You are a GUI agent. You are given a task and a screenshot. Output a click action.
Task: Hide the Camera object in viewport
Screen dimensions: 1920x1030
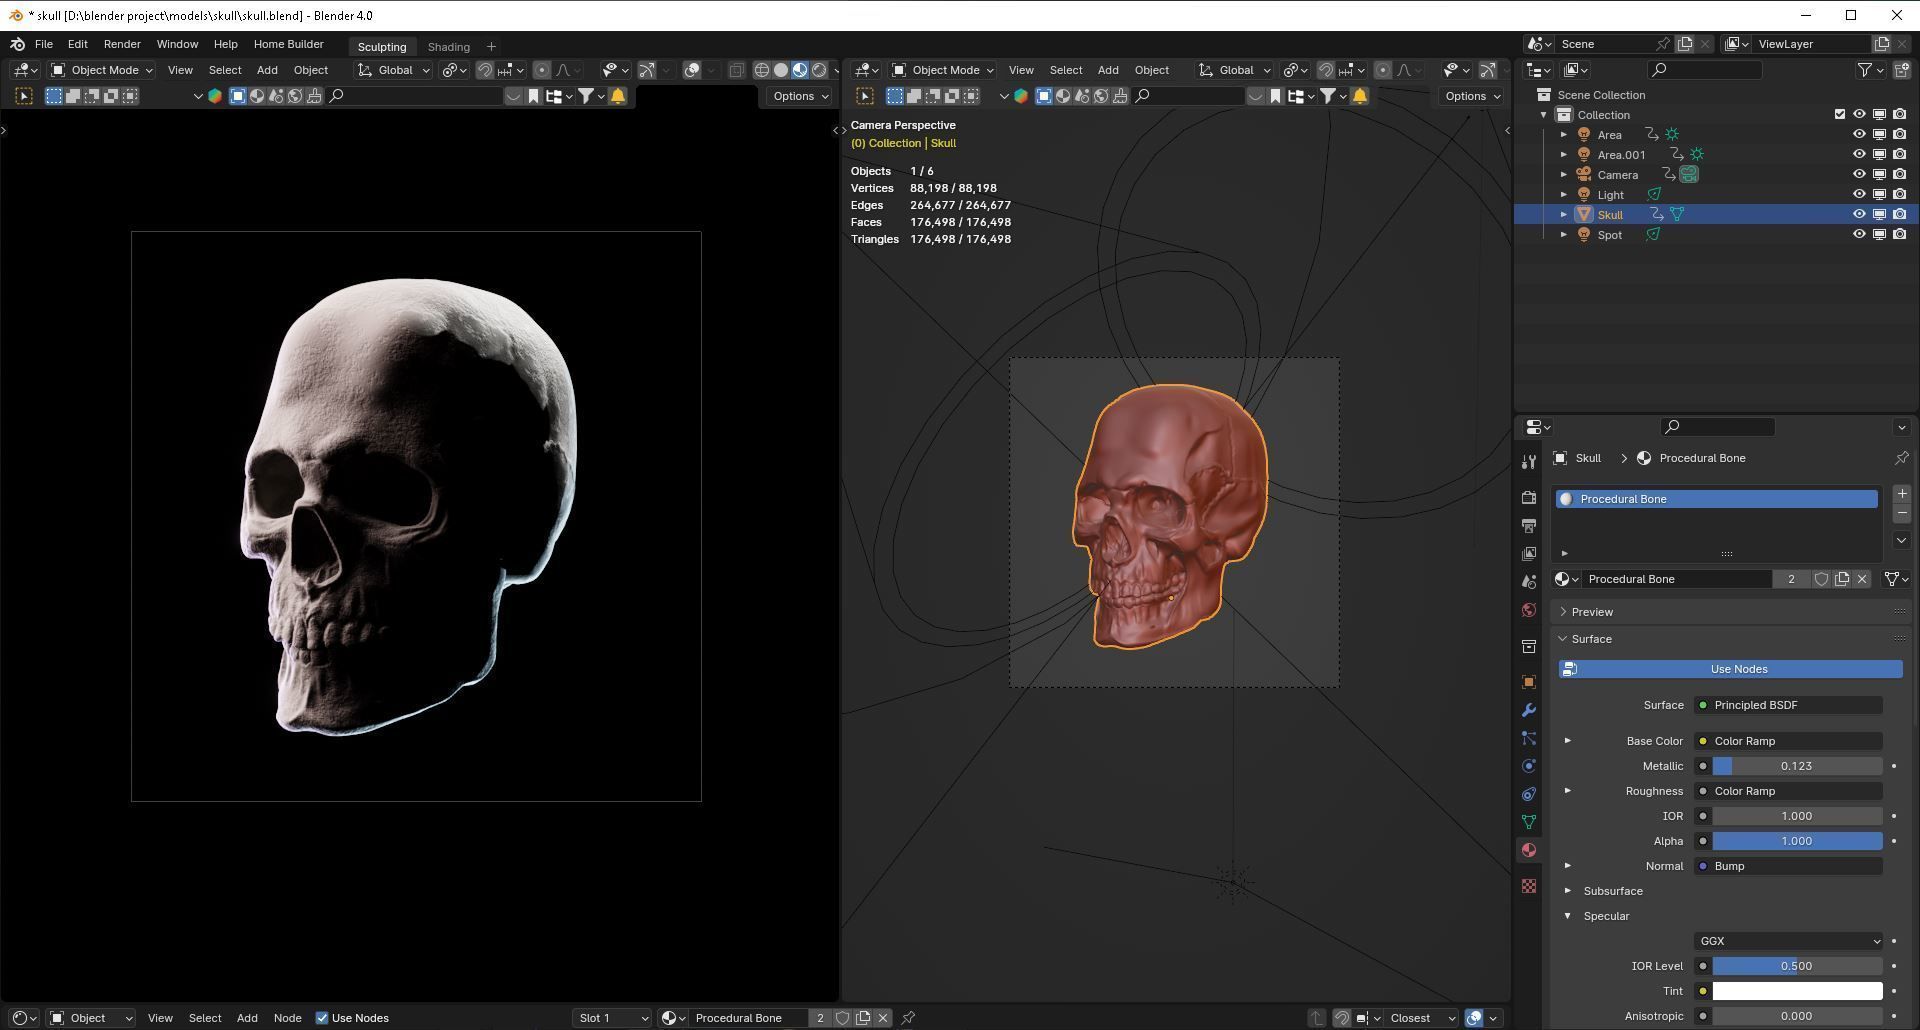pos(1859,174)
